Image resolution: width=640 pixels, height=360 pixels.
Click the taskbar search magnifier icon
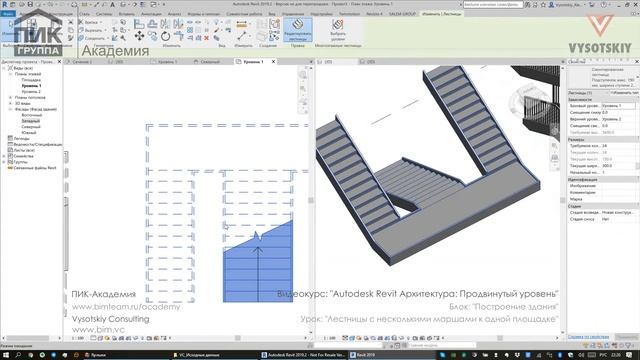click(x=18, y=355)
